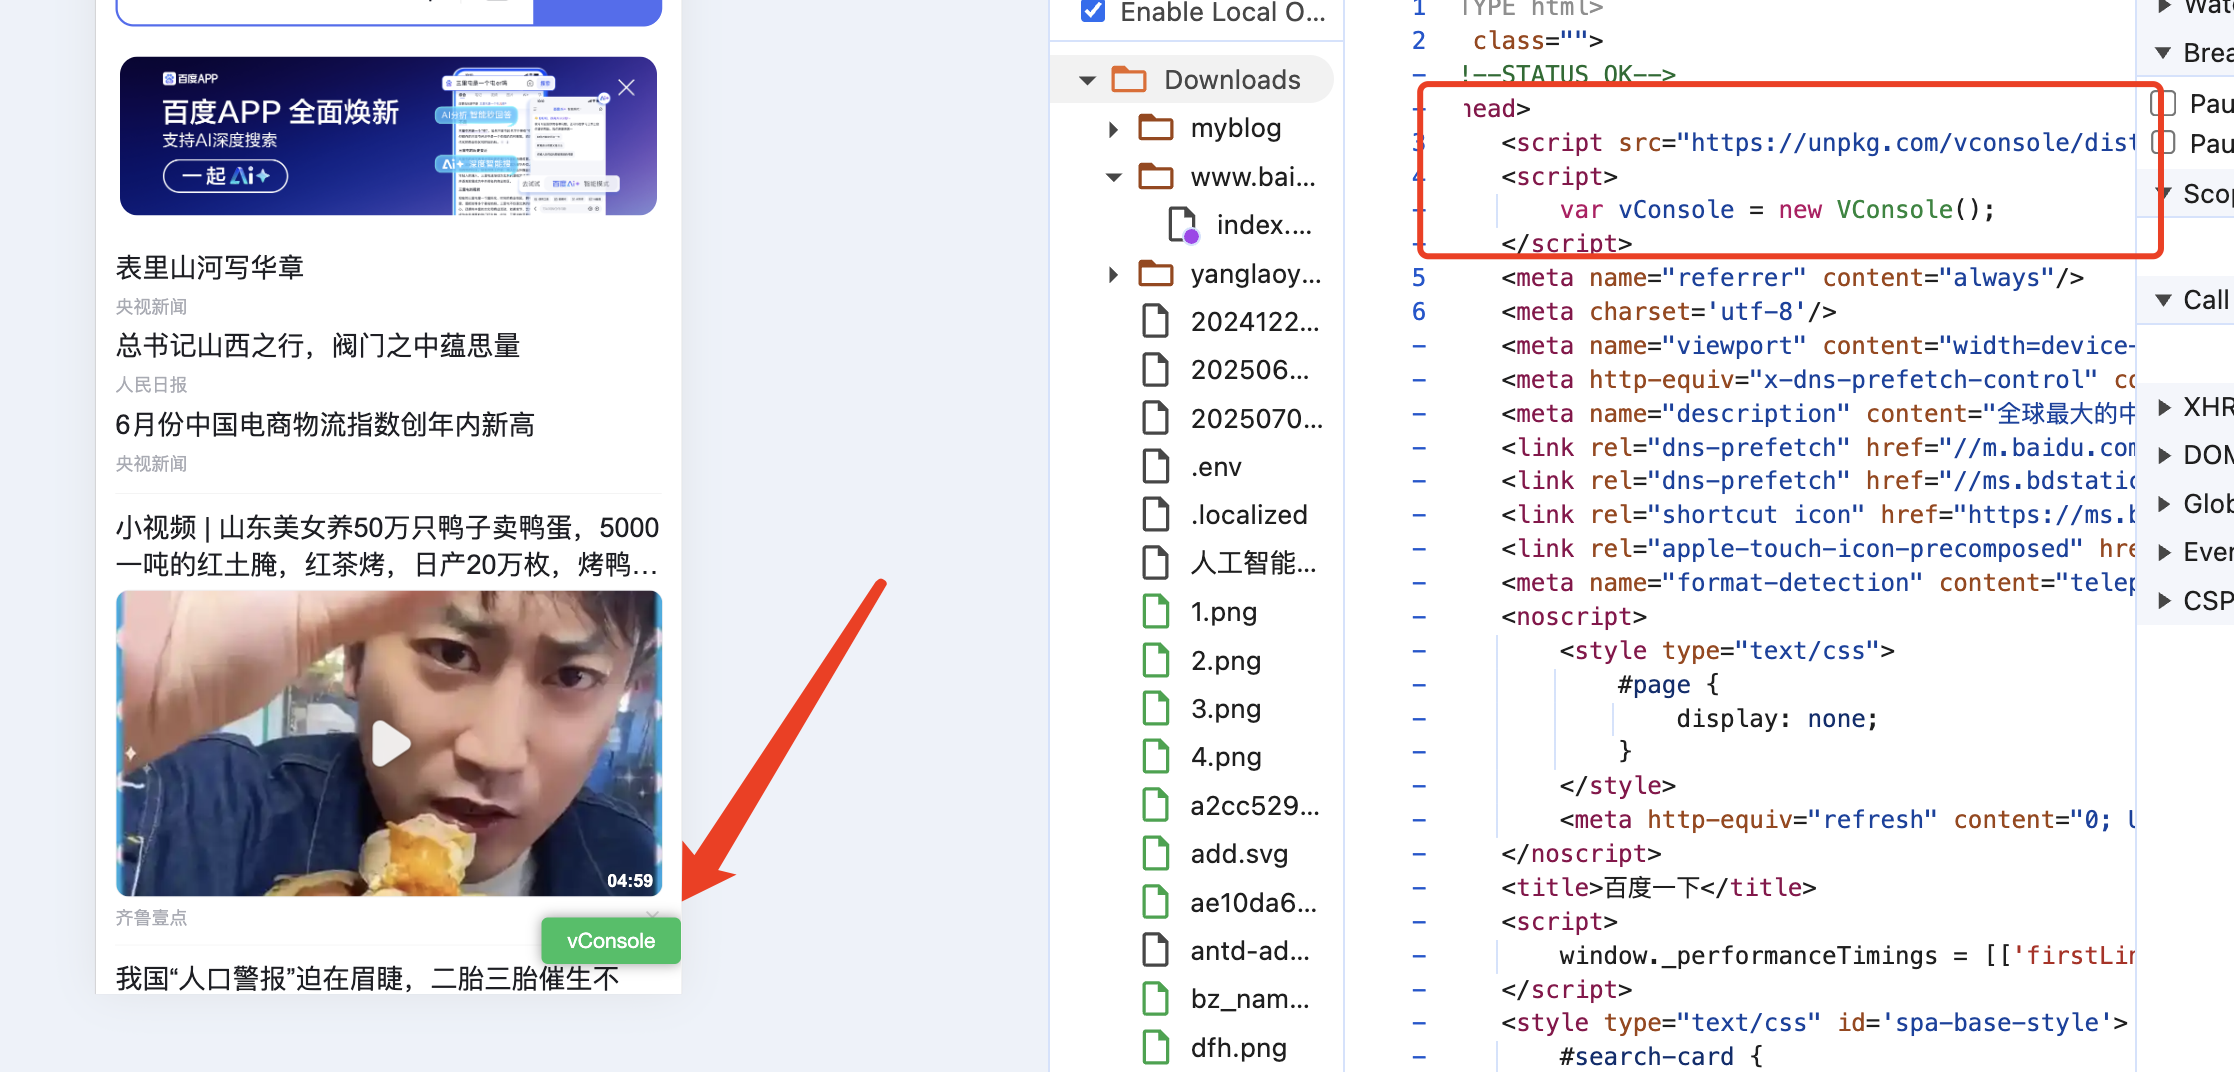Select the .localized file icon
The image size is (2234, 1072).
(x=1156, y=514)
